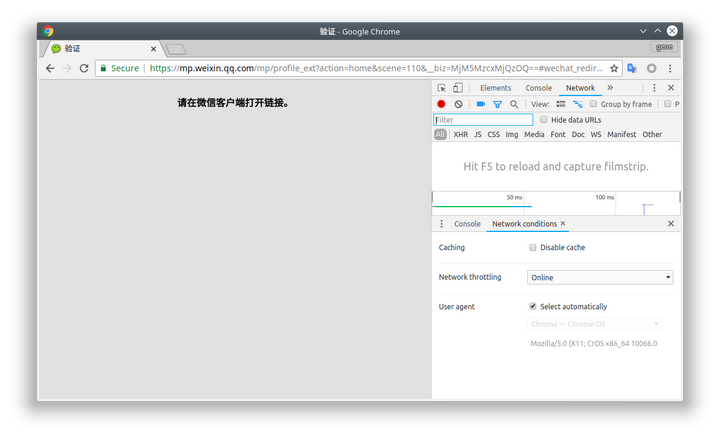Switch to the top Console tab
The image size is (720, 438).
pyautogui.click(x=539, y=88)
